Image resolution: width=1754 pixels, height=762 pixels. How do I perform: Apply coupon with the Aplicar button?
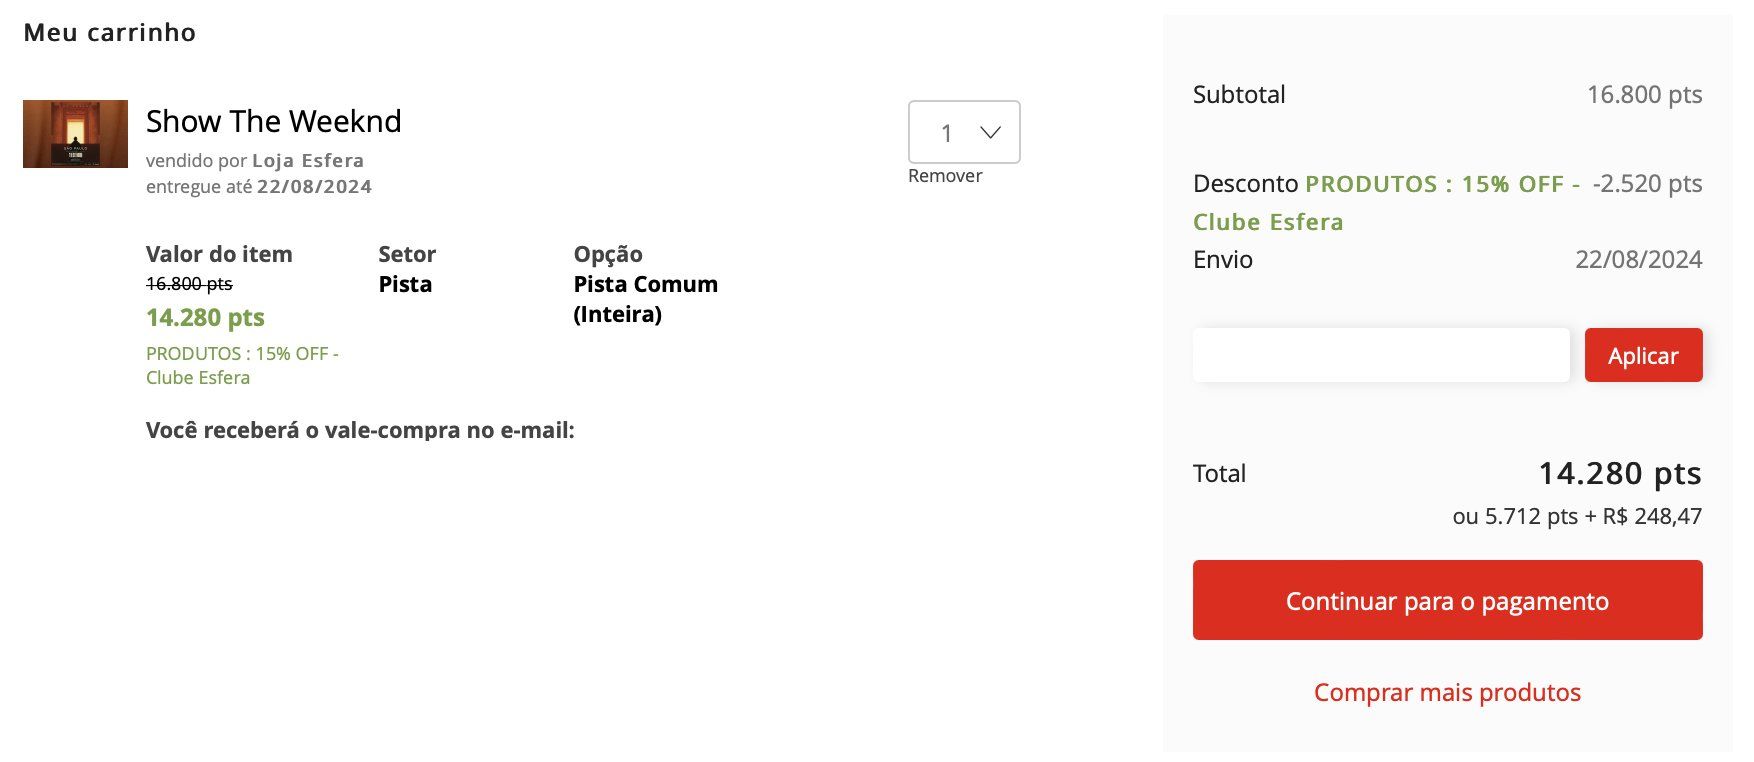(1643, 355)
